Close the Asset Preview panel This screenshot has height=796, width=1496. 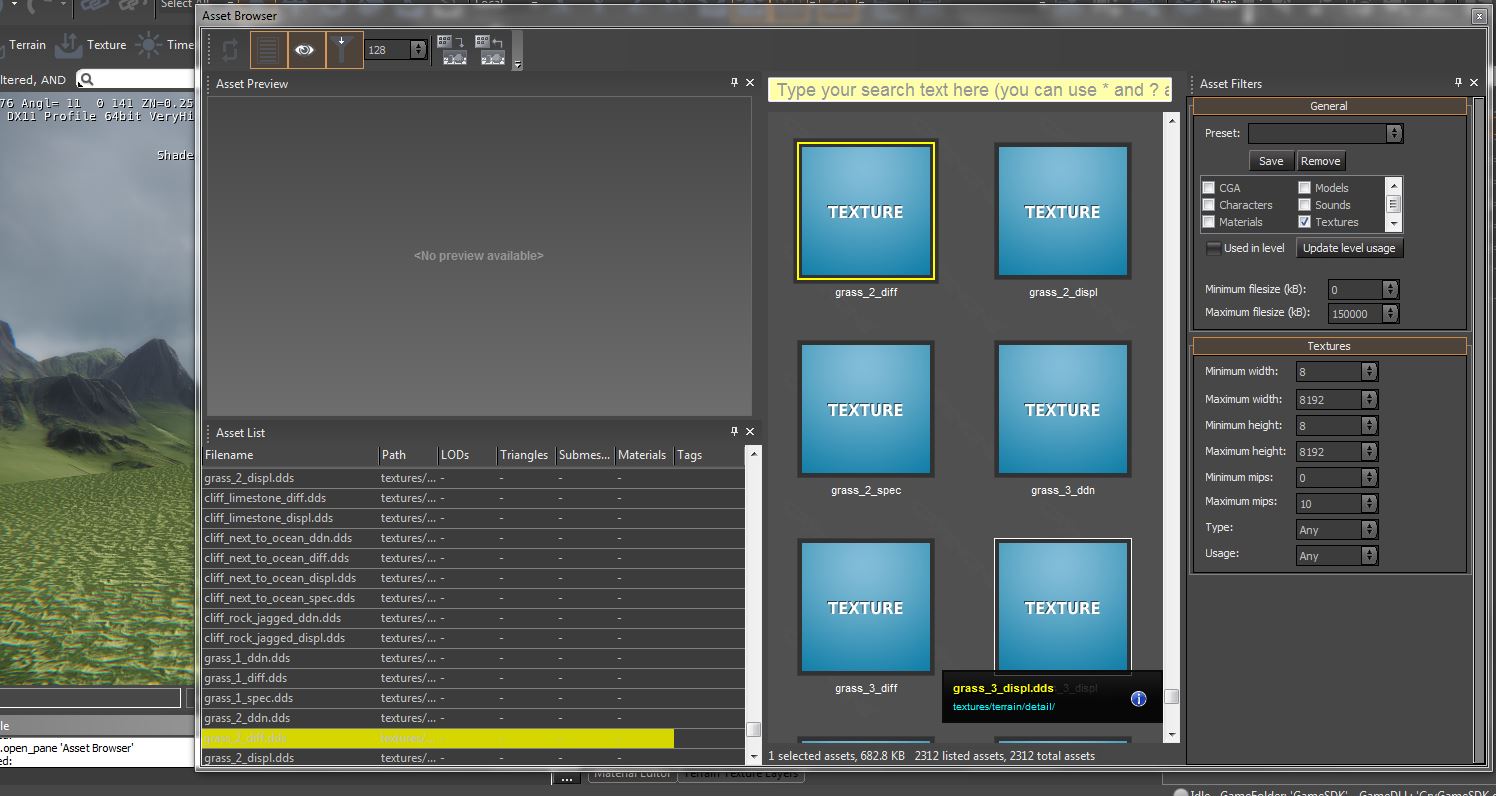[x=750, y=83]
